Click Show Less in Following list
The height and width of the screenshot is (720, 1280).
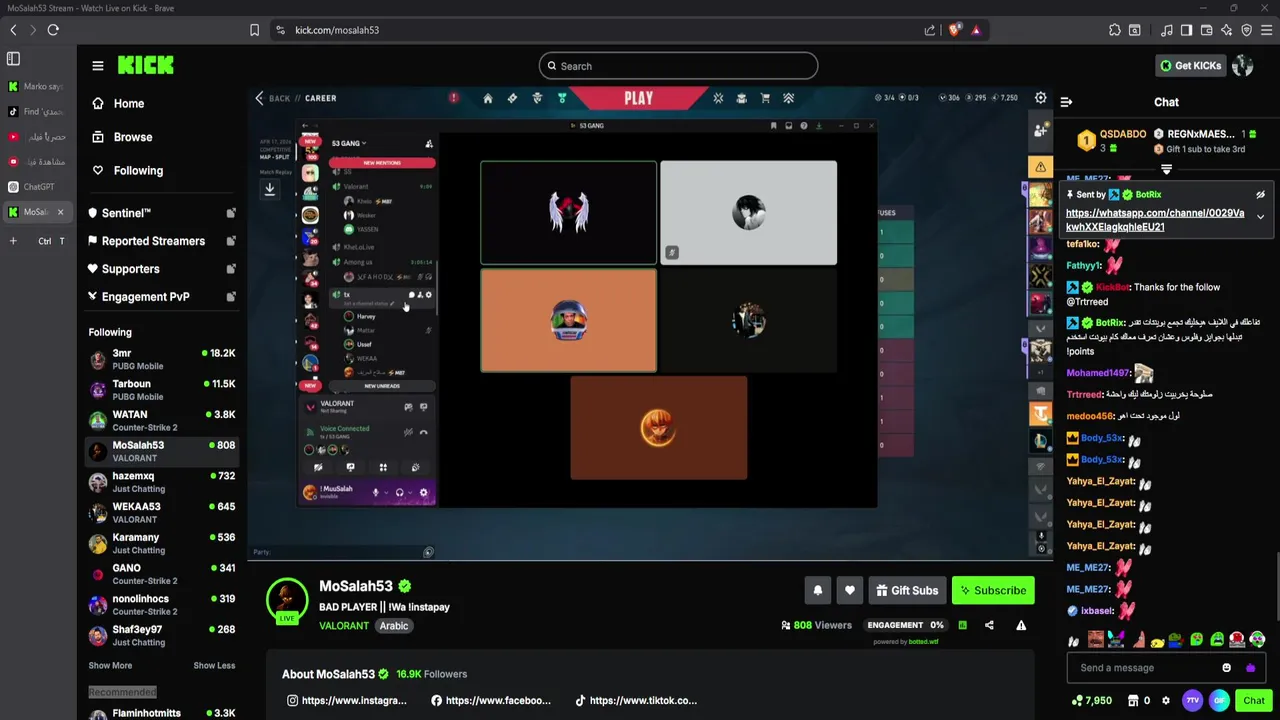[214, 666]
